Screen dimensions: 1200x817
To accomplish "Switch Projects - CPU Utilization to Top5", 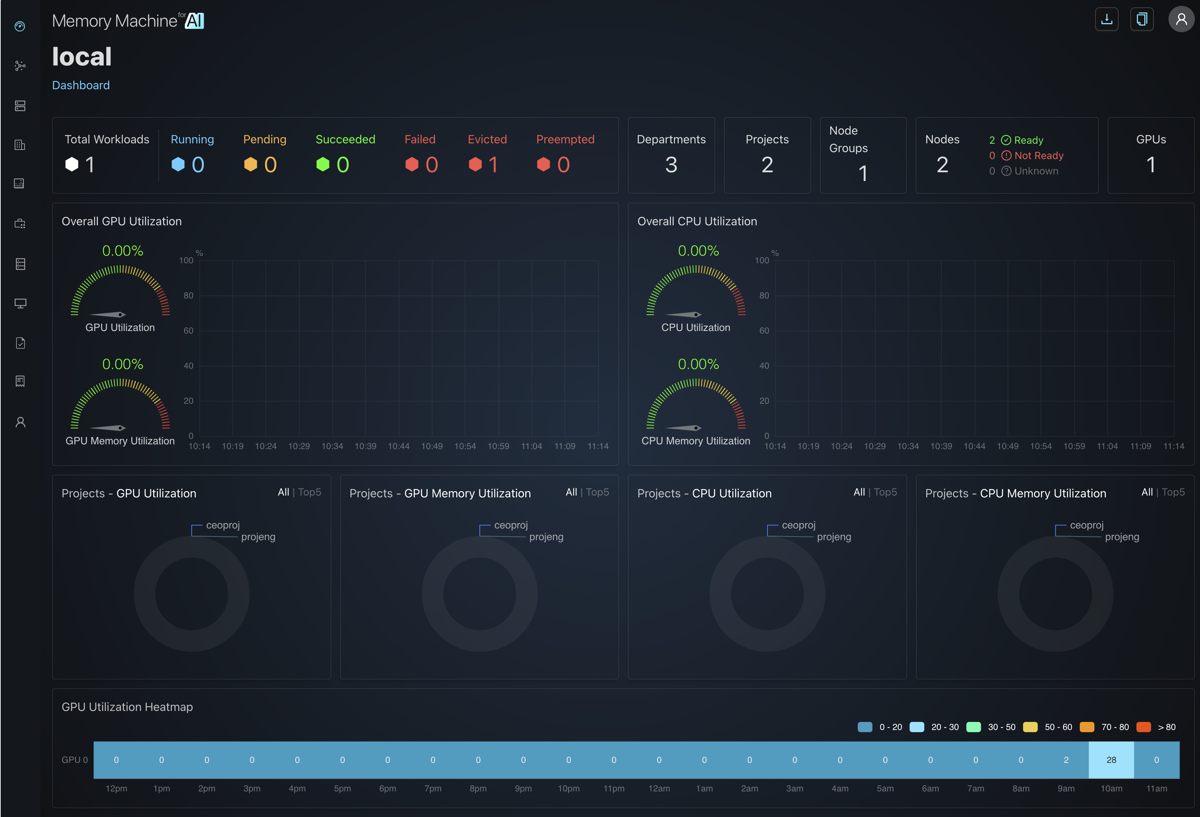I will 885,492.
